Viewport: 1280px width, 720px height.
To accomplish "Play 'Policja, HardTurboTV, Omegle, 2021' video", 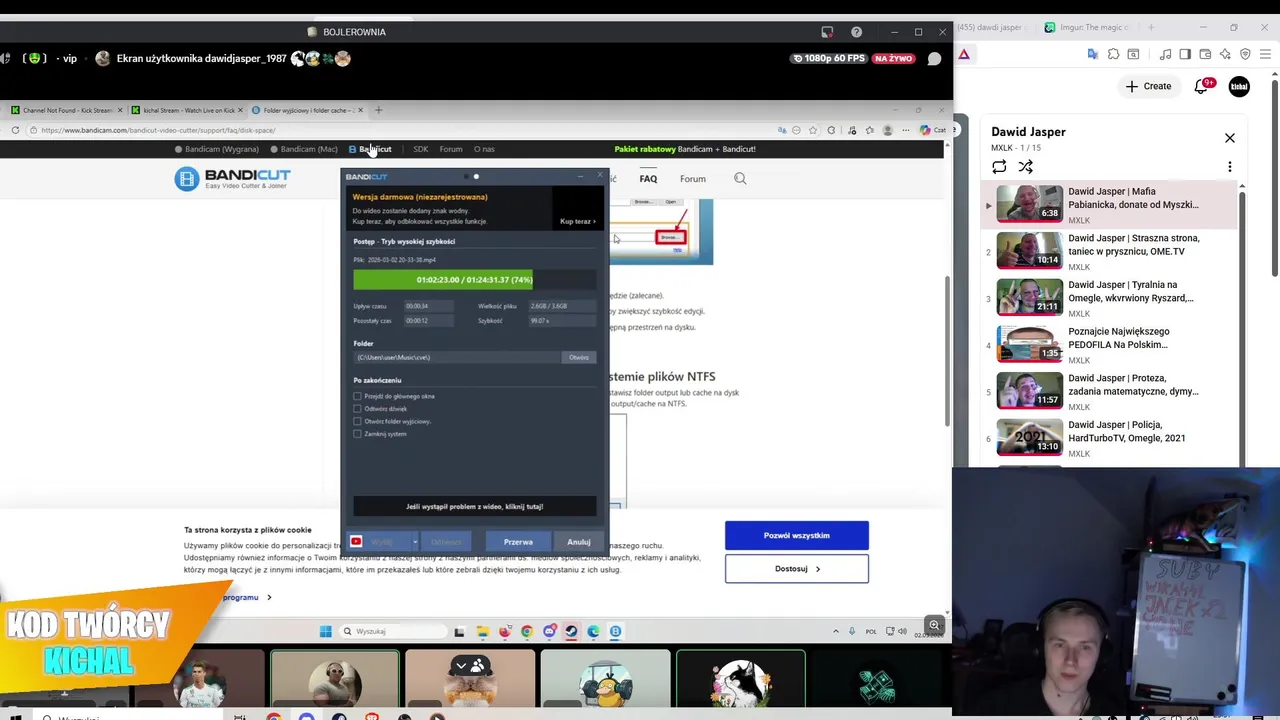I will coord(1110,438).
